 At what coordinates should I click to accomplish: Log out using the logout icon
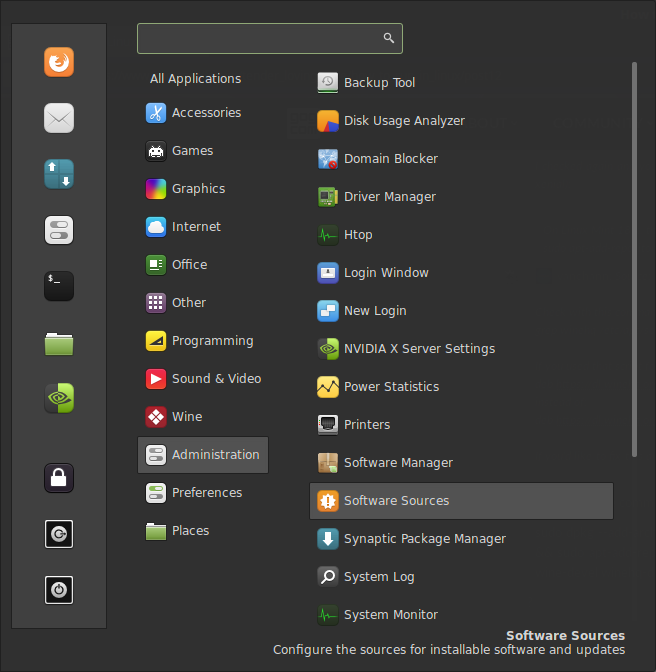click(x=59, y=534)
